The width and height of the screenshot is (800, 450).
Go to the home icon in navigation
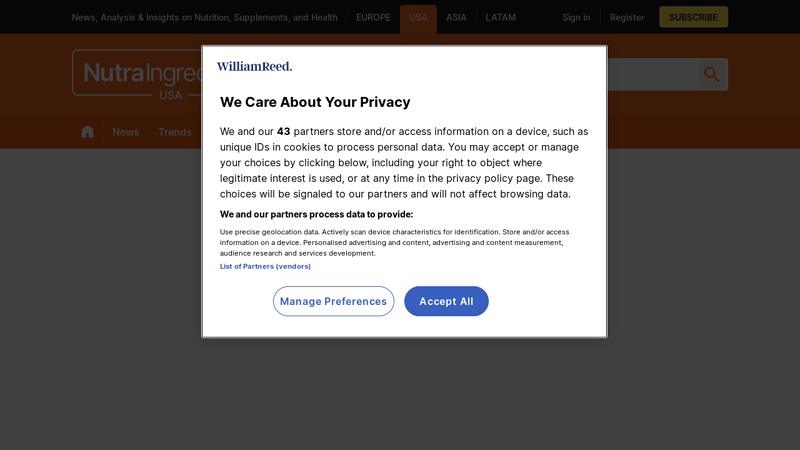click(x=87, y=132)
